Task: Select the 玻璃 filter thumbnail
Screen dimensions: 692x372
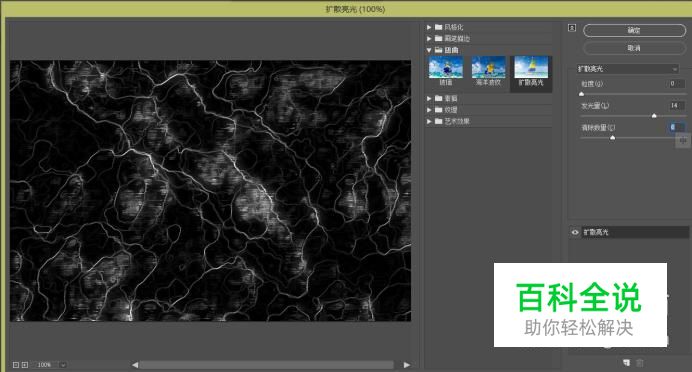Action: pos(446,71)
